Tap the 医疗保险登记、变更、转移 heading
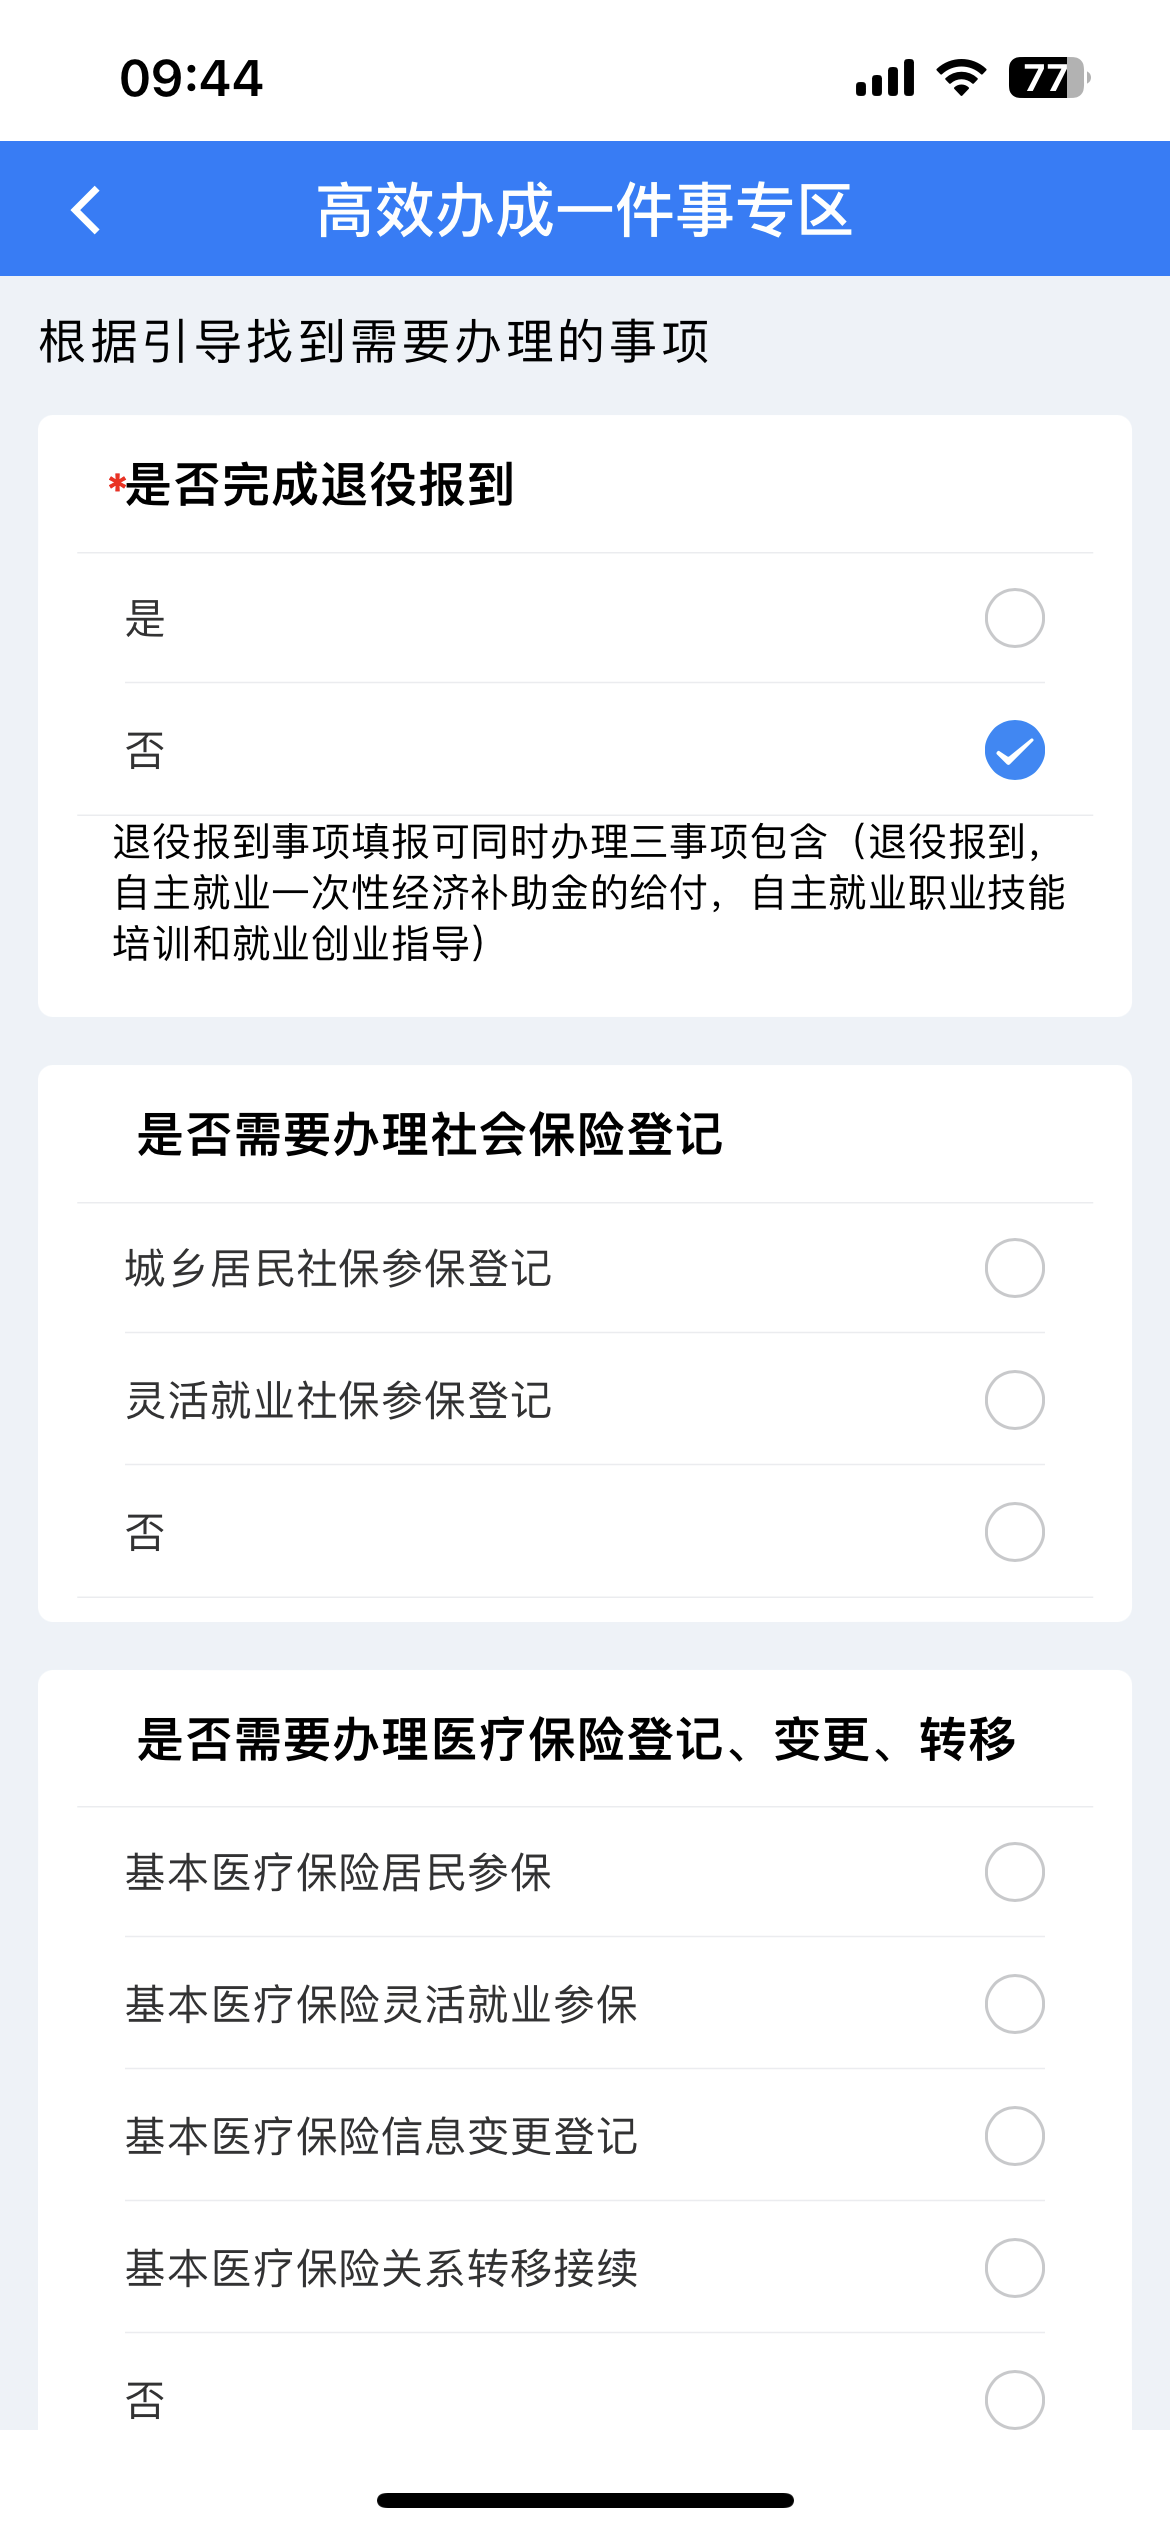 (576, 1739)
